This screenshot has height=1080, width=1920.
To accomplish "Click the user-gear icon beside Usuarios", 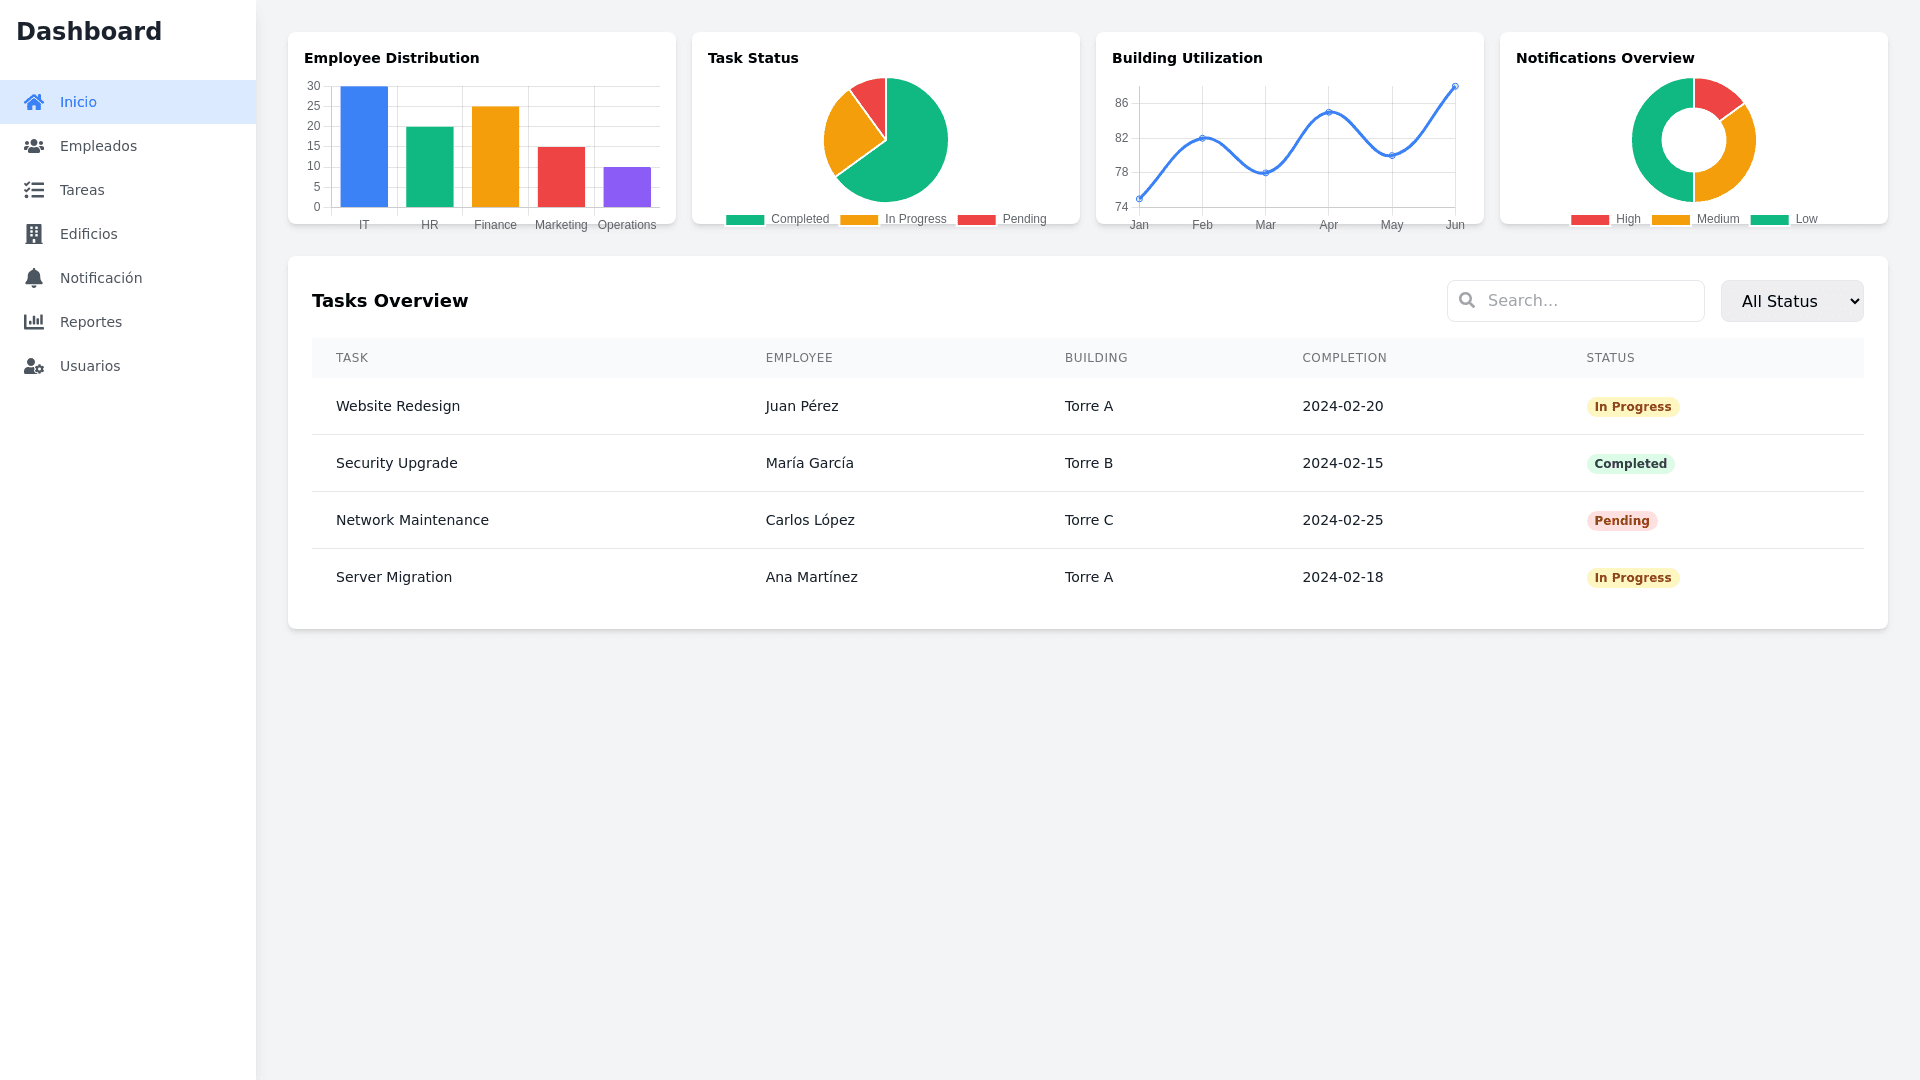I will point(34,366).
